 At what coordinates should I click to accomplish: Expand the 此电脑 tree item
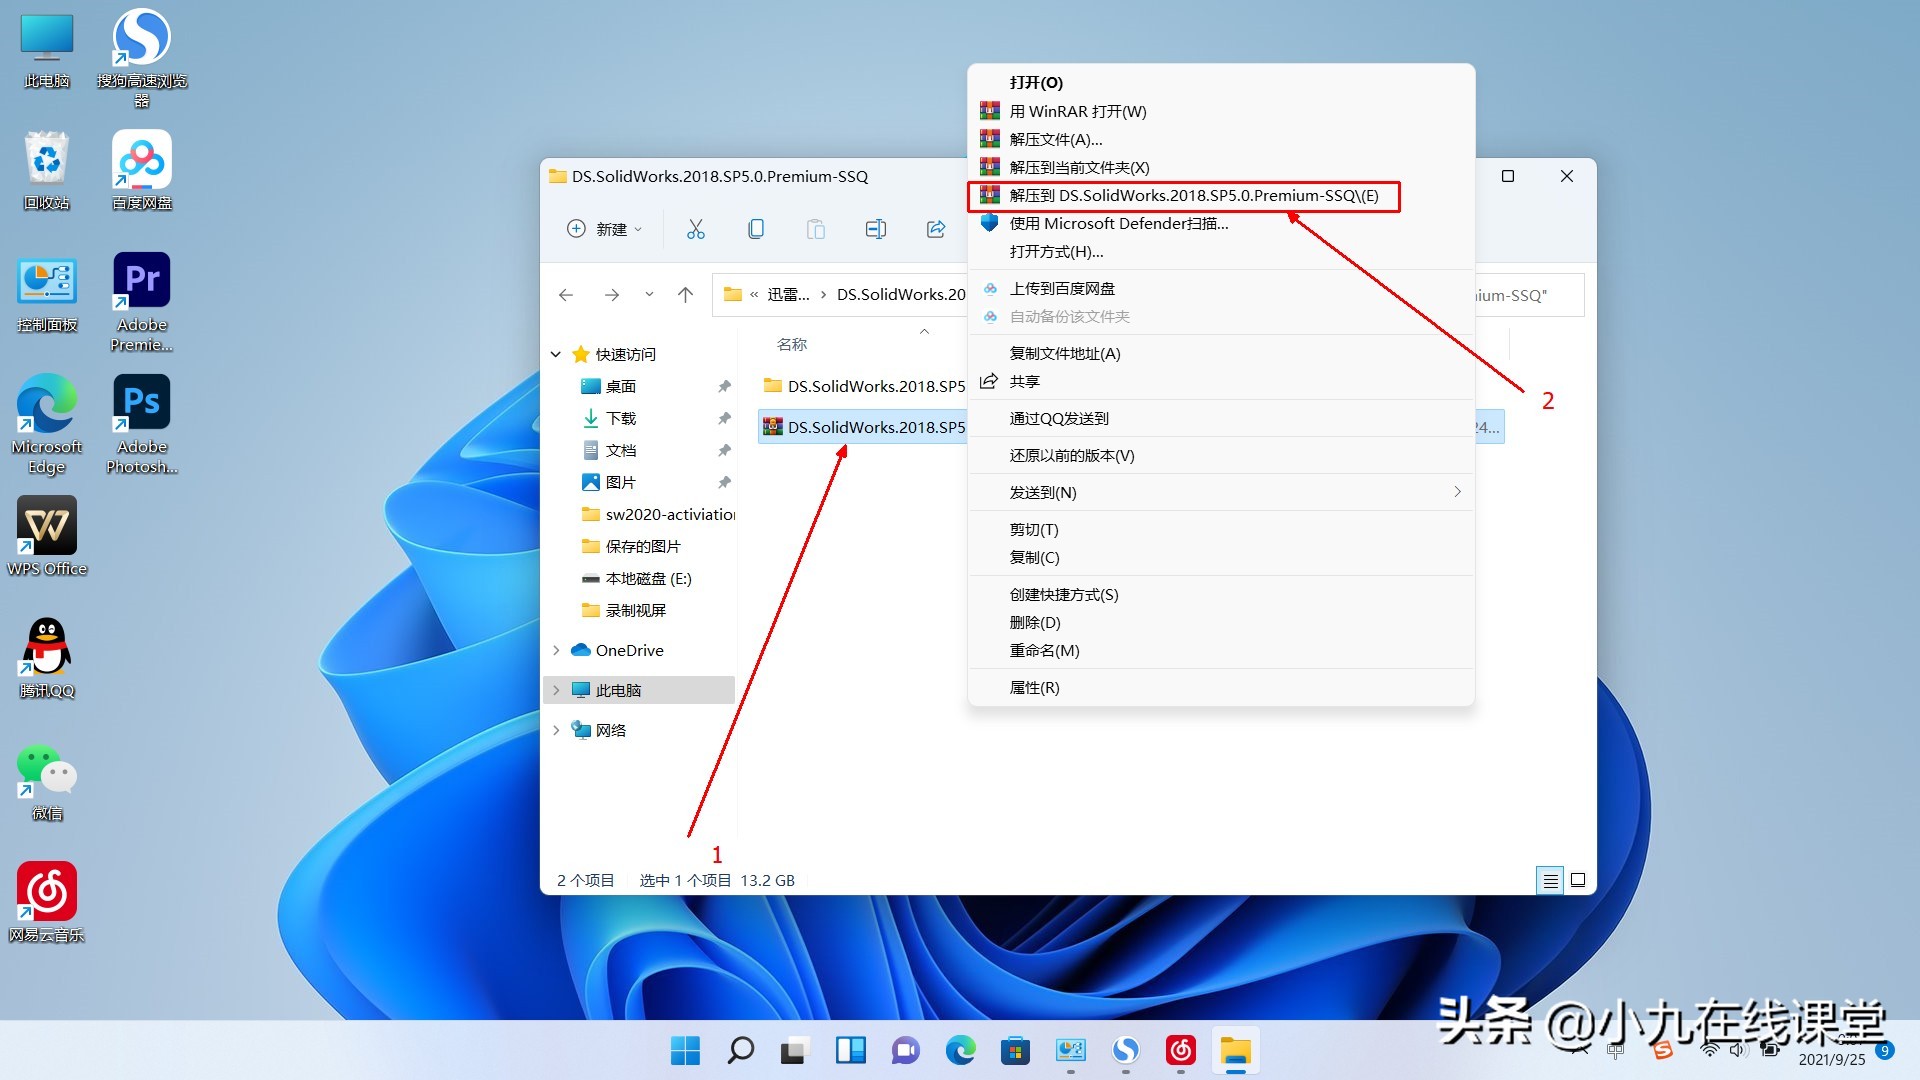[x=557, y=689]
